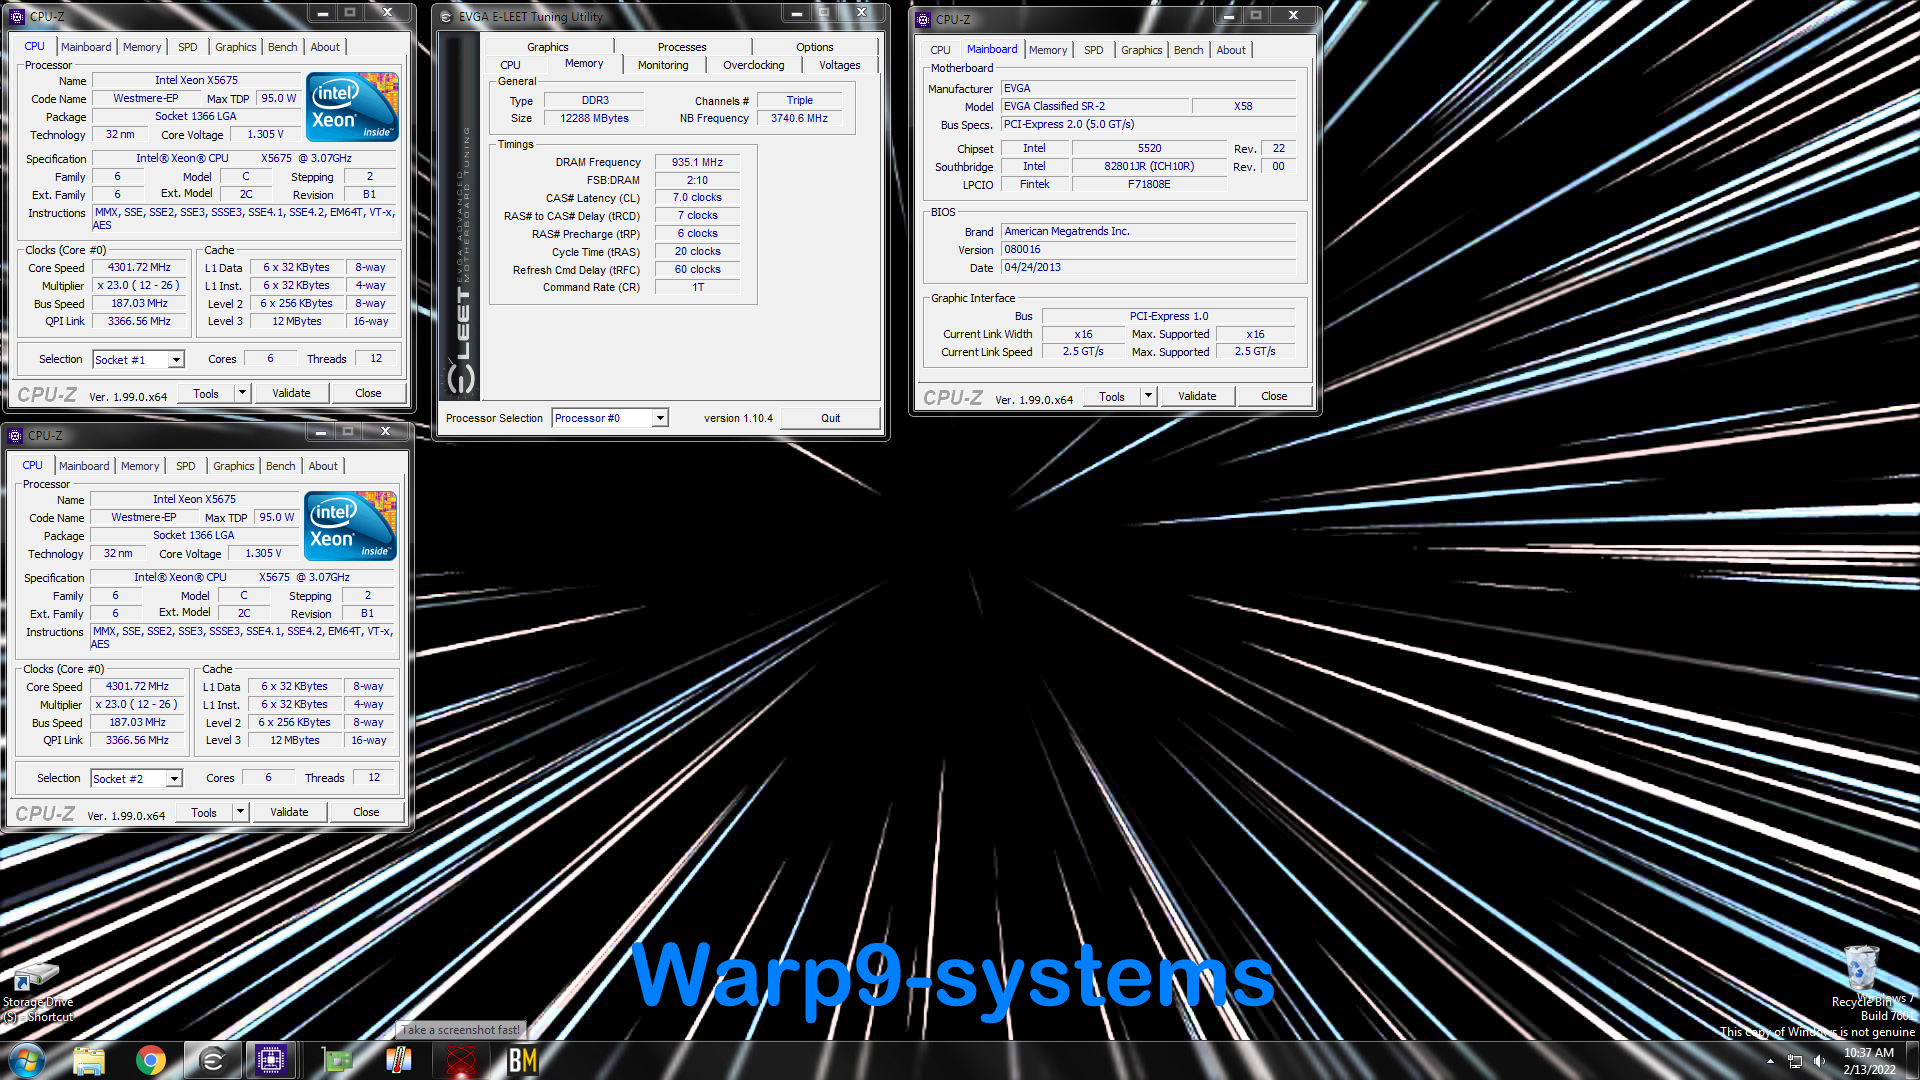Open Options tab in E-LEET
Screen dimensions: 1920x1080
pyautogui.click(x=815, y=47)
